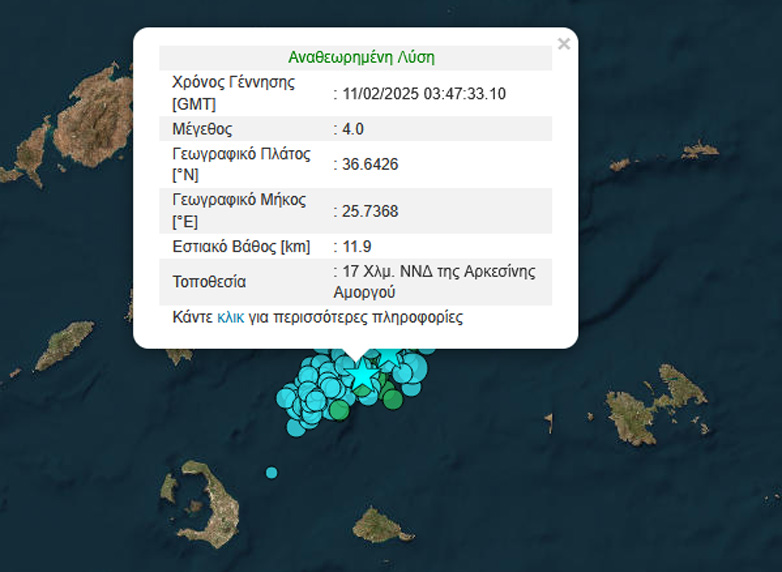This screenshot has height=572, width=782.
Task: Click the latitude value 36.6426
Action: coord(370,164)
